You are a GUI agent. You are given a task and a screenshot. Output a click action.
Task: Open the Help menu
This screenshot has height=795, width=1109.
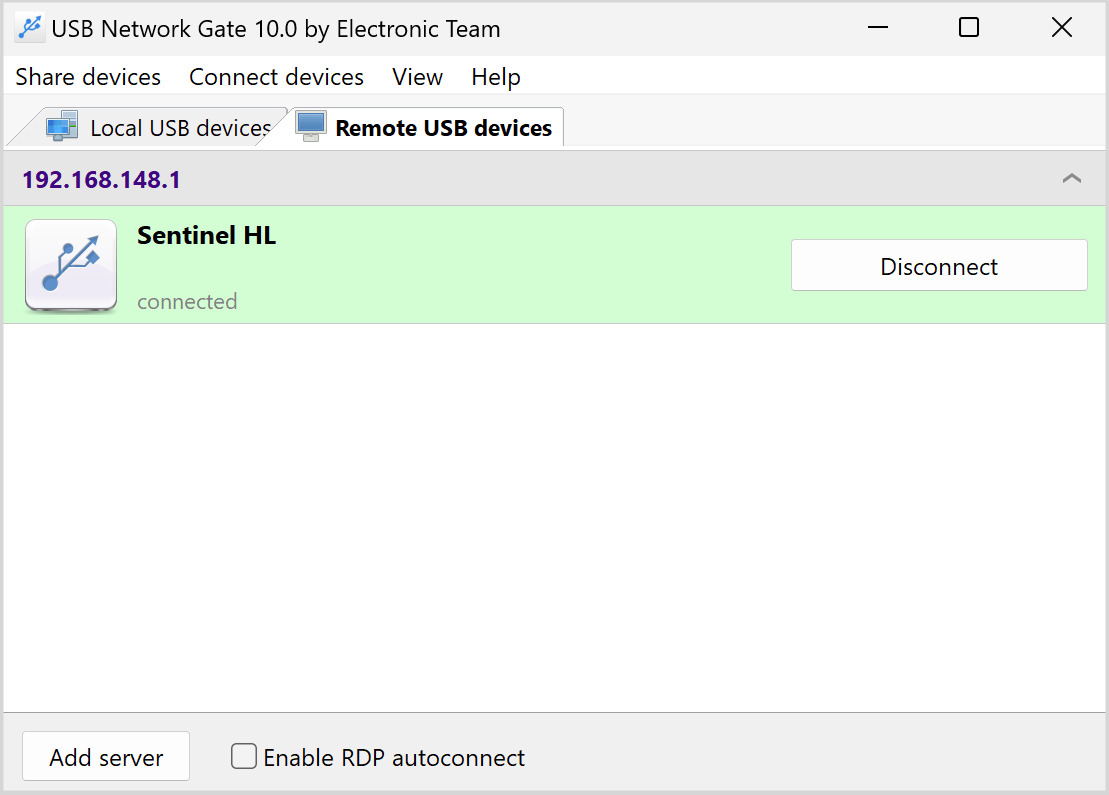coord(496,77)
